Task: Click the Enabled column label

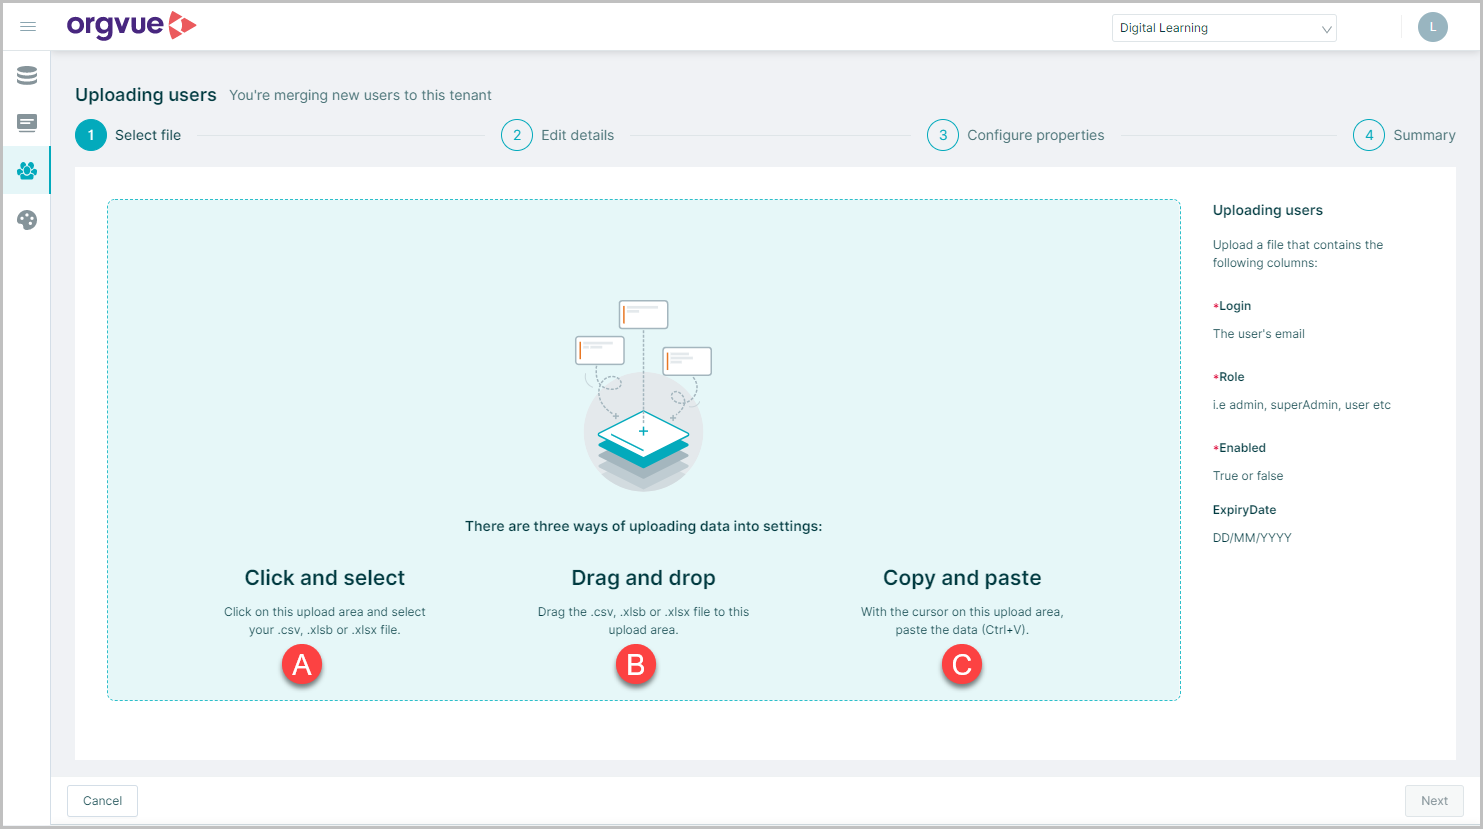Action: click(x=1240, y=448)
